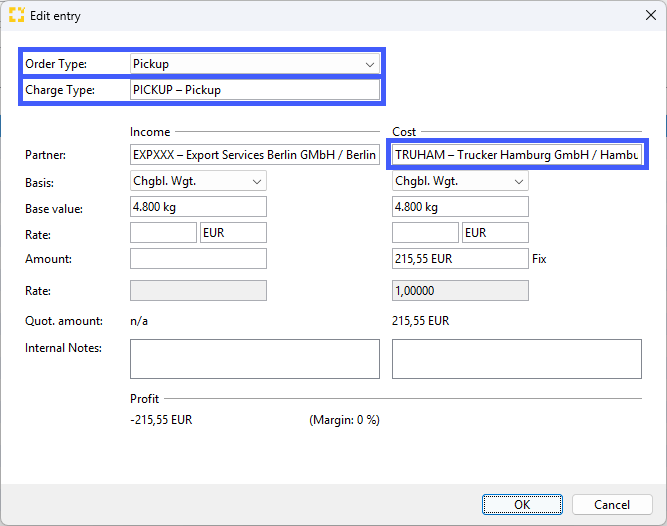Click the Cost exchange Rate field 1,00000
Viewport: 667px width, 526px height.
(x=460, y=290)
